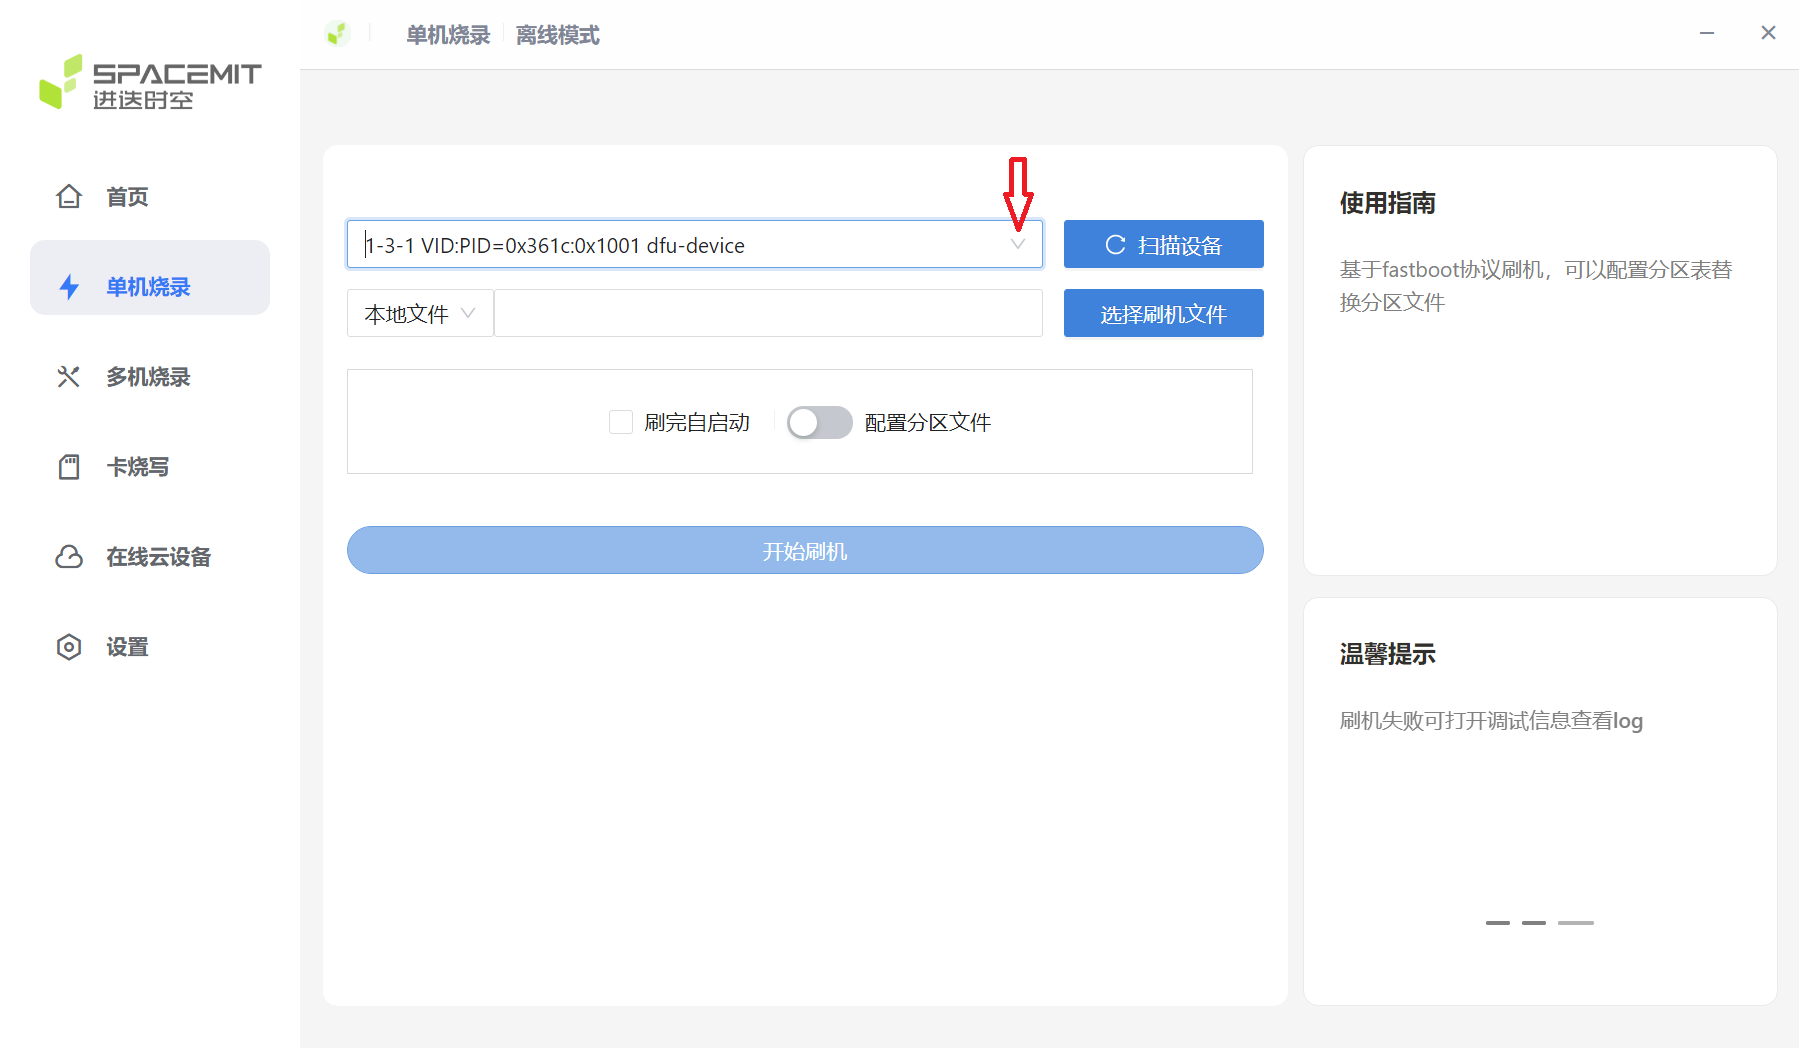
Task: Click the SD card icon for 卡烧写
Action: click(x=69, y=467)
